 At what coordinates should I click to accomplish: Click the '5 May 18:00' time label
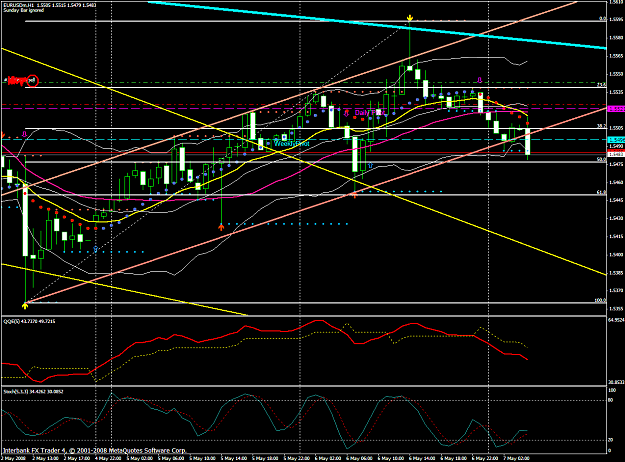pyautogui.click(x=265, y=458)
